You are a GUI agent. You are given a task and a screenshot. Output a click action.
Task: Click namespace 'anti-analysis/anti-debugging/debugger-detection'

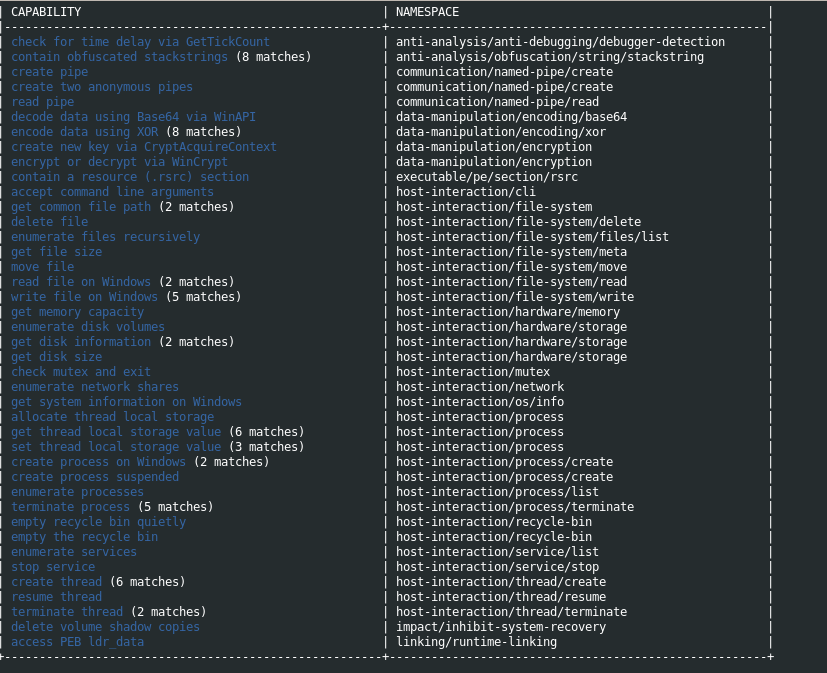(560, 42)
